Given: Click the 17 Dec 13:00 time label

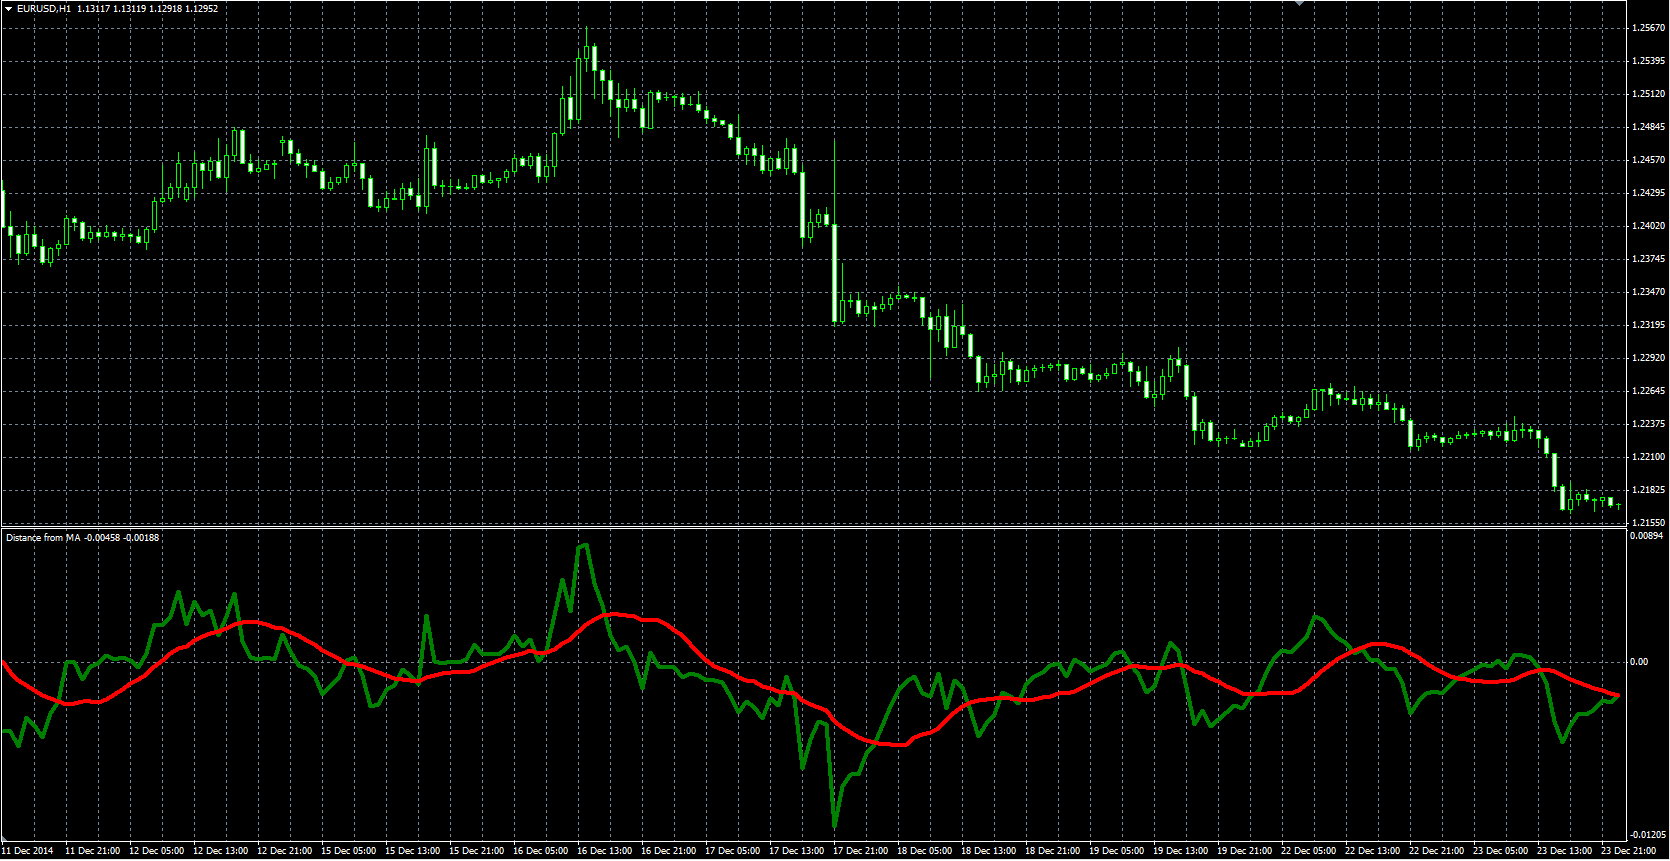Looking at the screenshot, I should [x=796, y=851].
